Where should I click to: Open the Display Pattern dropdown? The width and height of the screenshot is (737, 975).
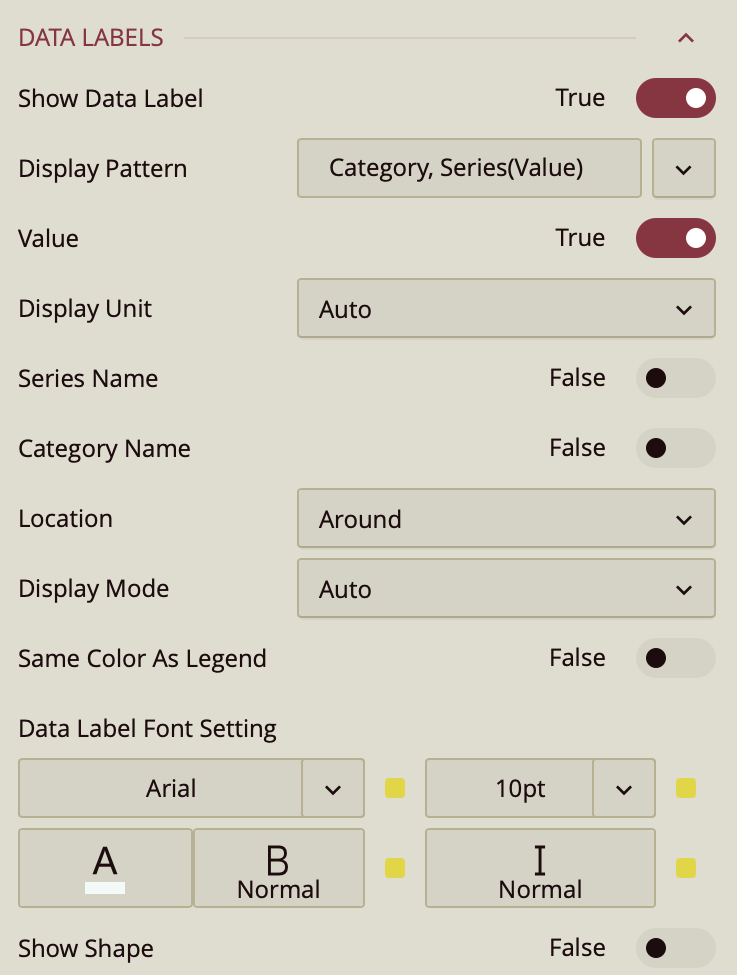[683, 168]
